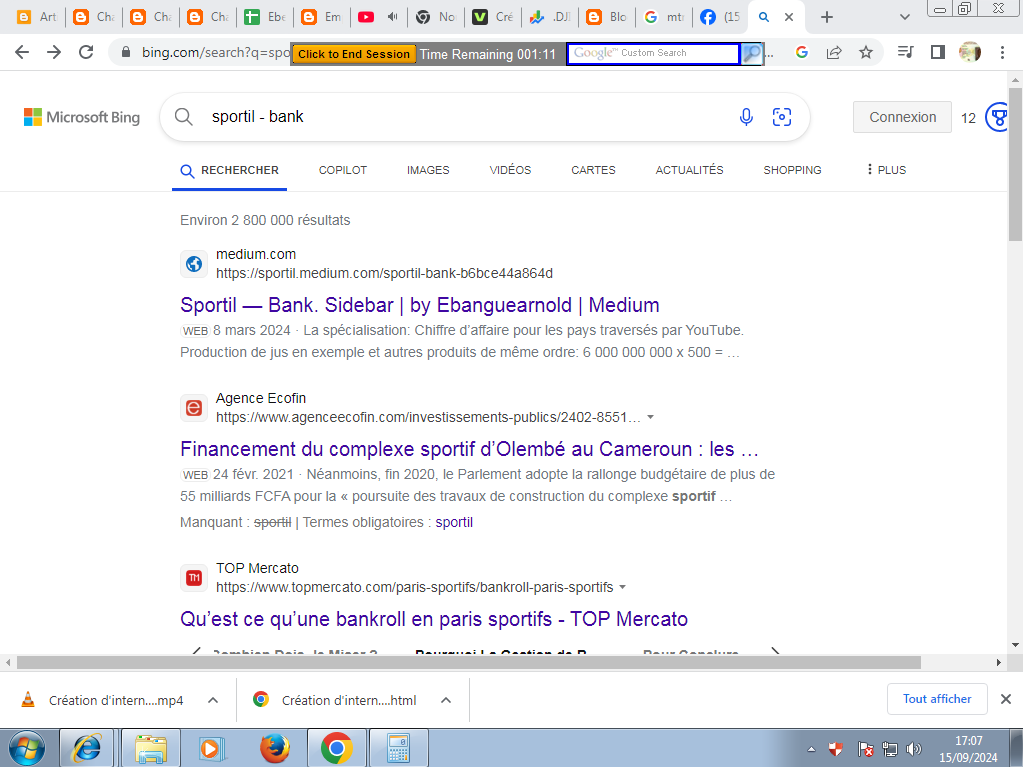Screen dimensions: 1023x767
Task: Open Sportil — Bank Medium result
Action: (x=420, y=305)
